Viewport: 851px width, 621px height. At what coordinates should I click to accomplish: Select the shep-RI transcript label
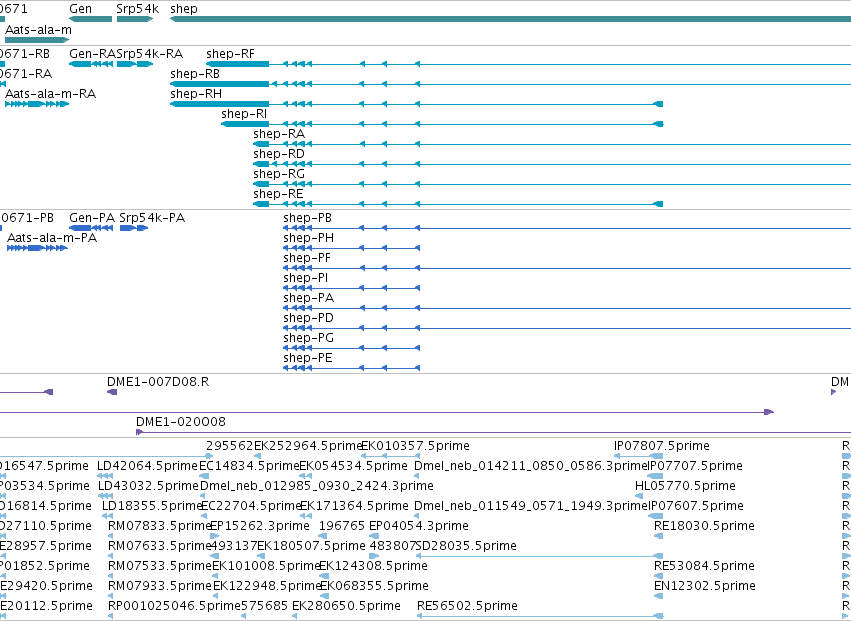[244, 114]
